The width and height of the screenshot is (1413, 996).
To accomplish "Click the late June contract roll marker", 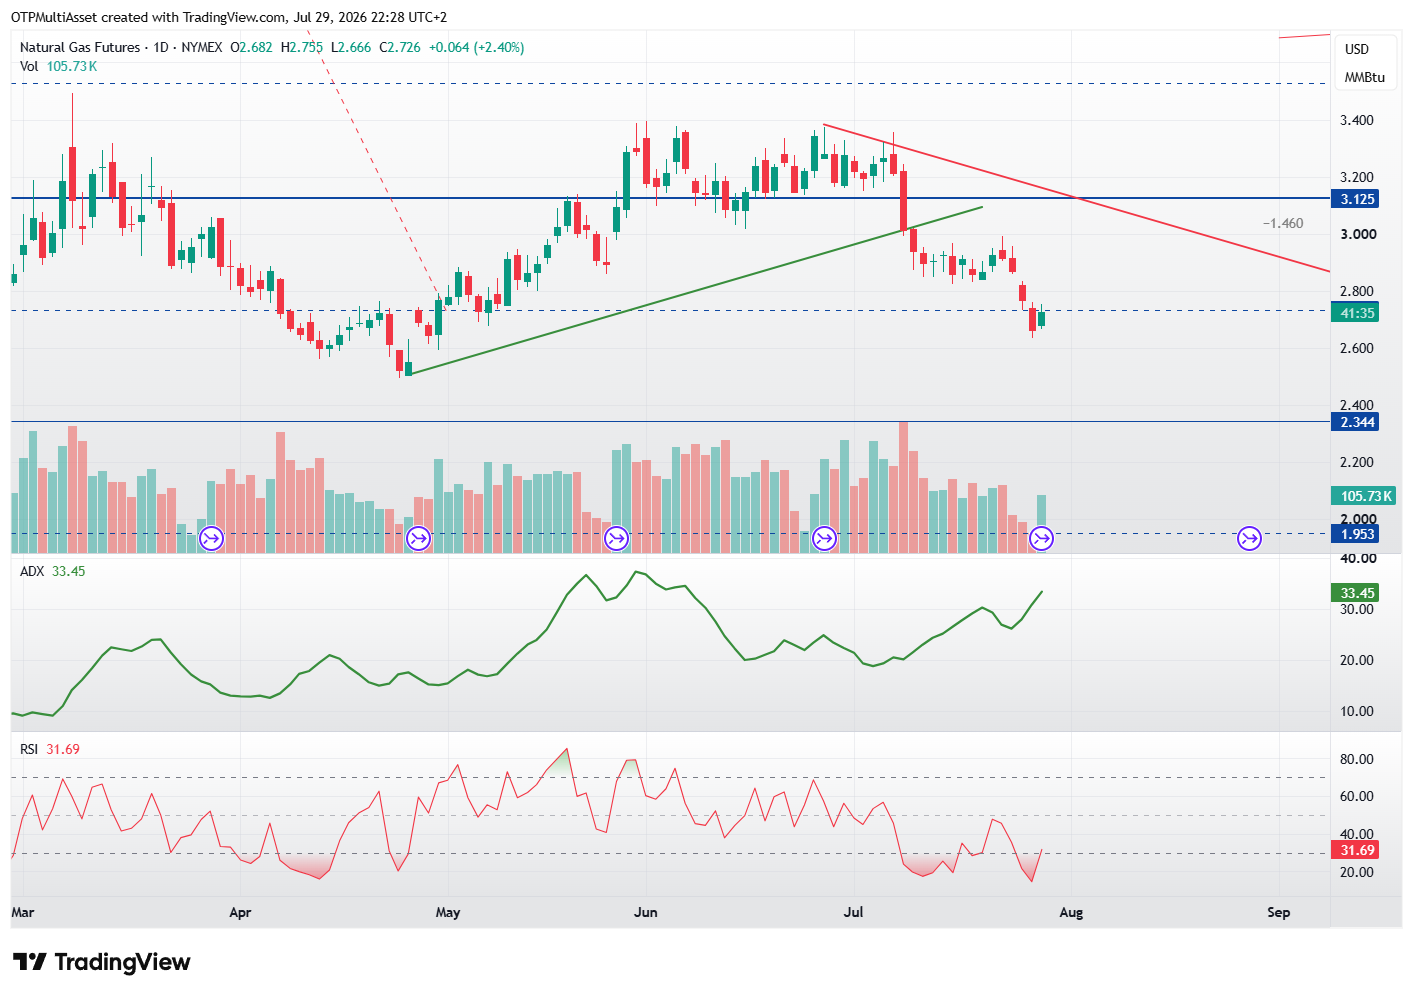I will (x=824, y=539).
